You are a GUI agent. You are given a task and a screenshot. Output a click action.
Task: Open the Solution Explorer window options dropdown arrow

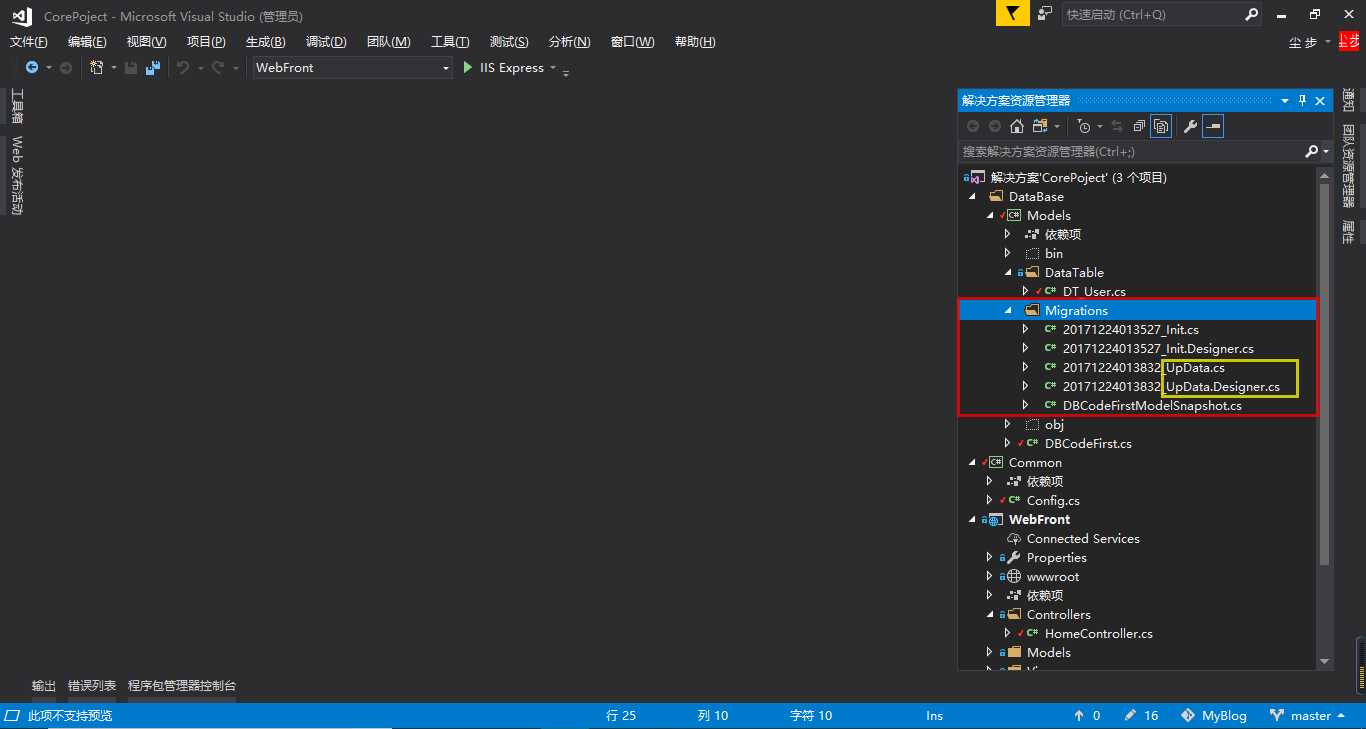tap(1285, 100)
